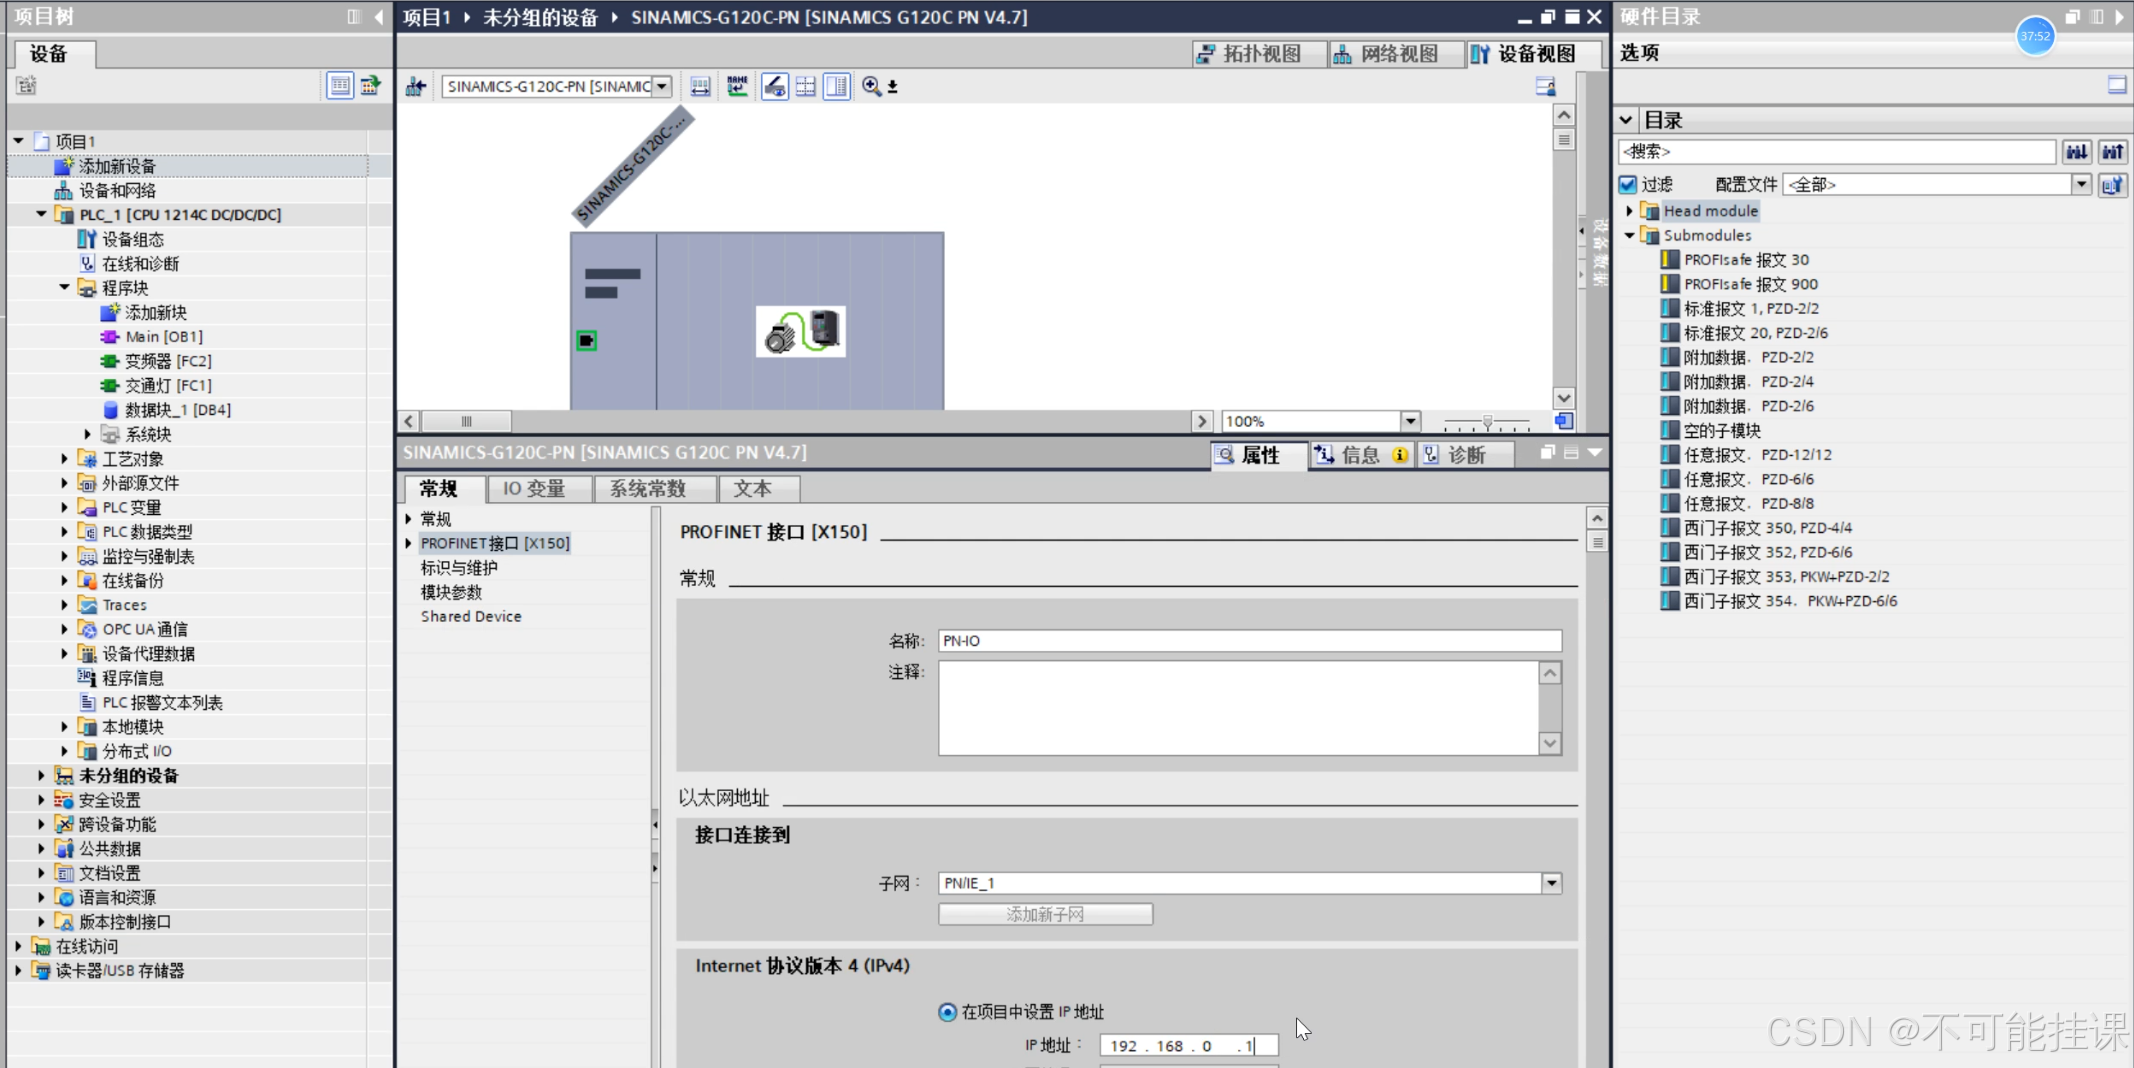This screenshot has height=1068, width=2134.
Task: Click the 名称 field containing PN-IO
Action: click(1250, 641)
